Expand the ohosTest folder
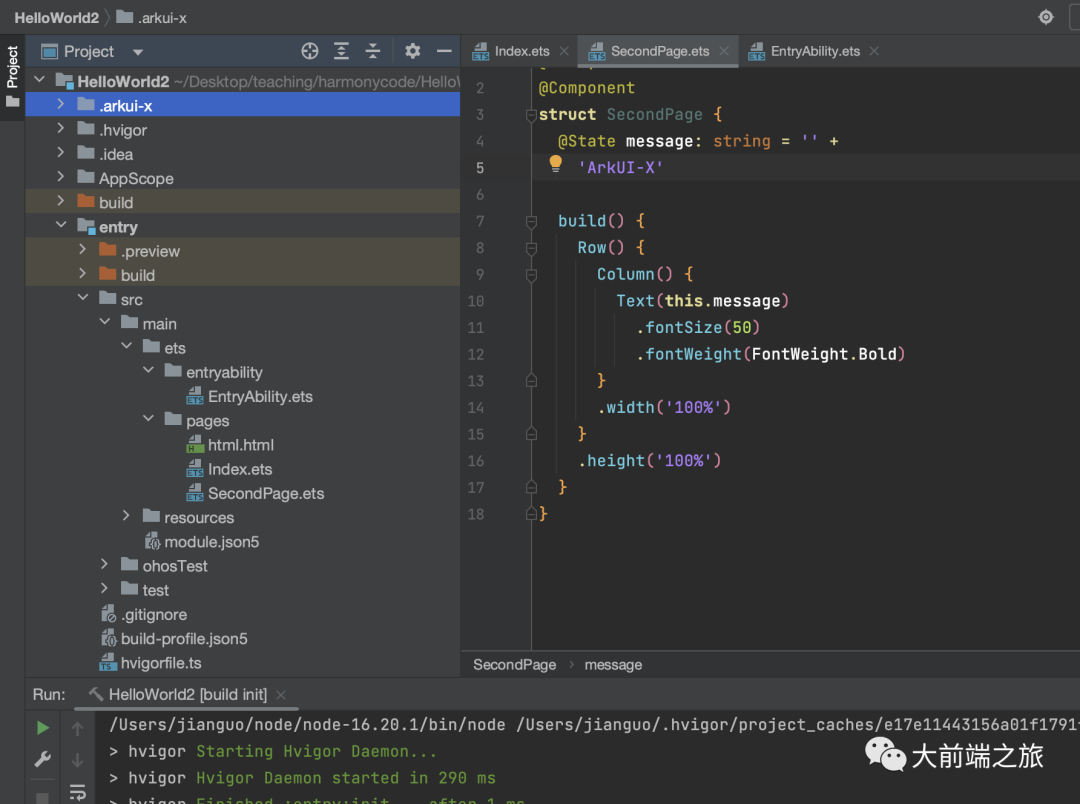This screenshot has width=1080, height=804. pos(104,565)
